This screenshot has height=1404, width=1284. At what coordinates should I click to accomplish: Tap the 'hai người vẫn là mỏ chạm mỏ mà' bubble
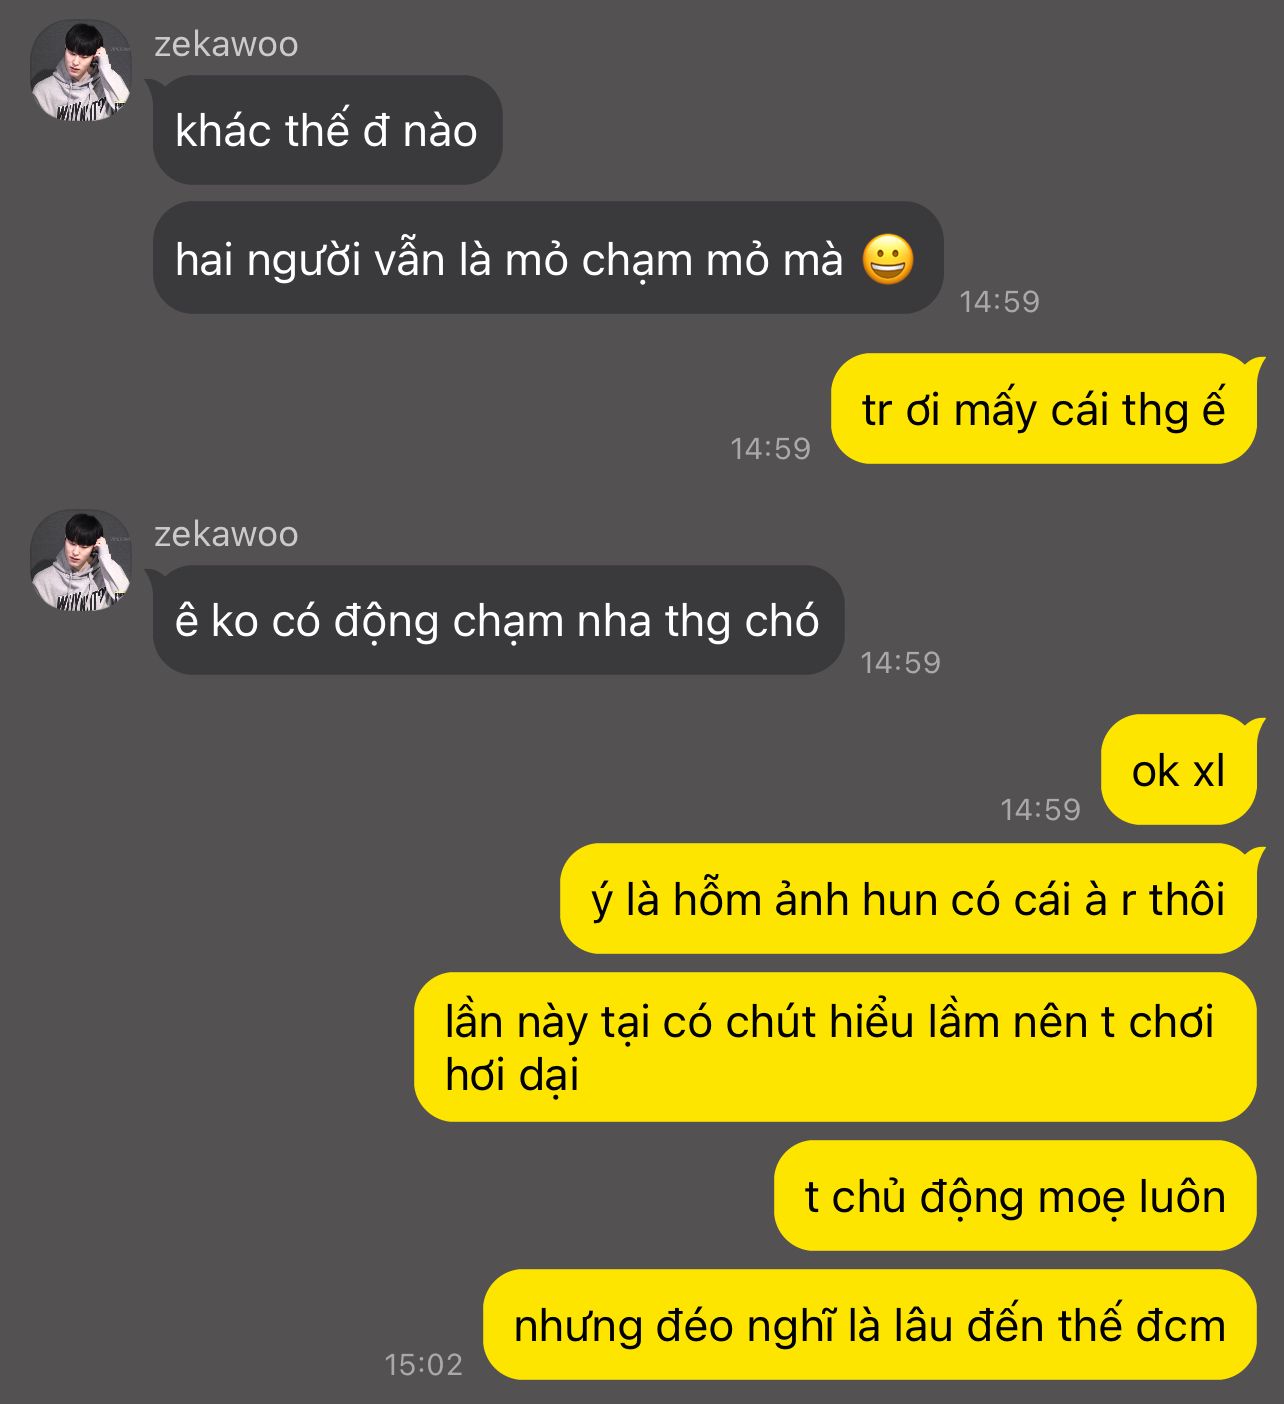(x=548, y=259)
